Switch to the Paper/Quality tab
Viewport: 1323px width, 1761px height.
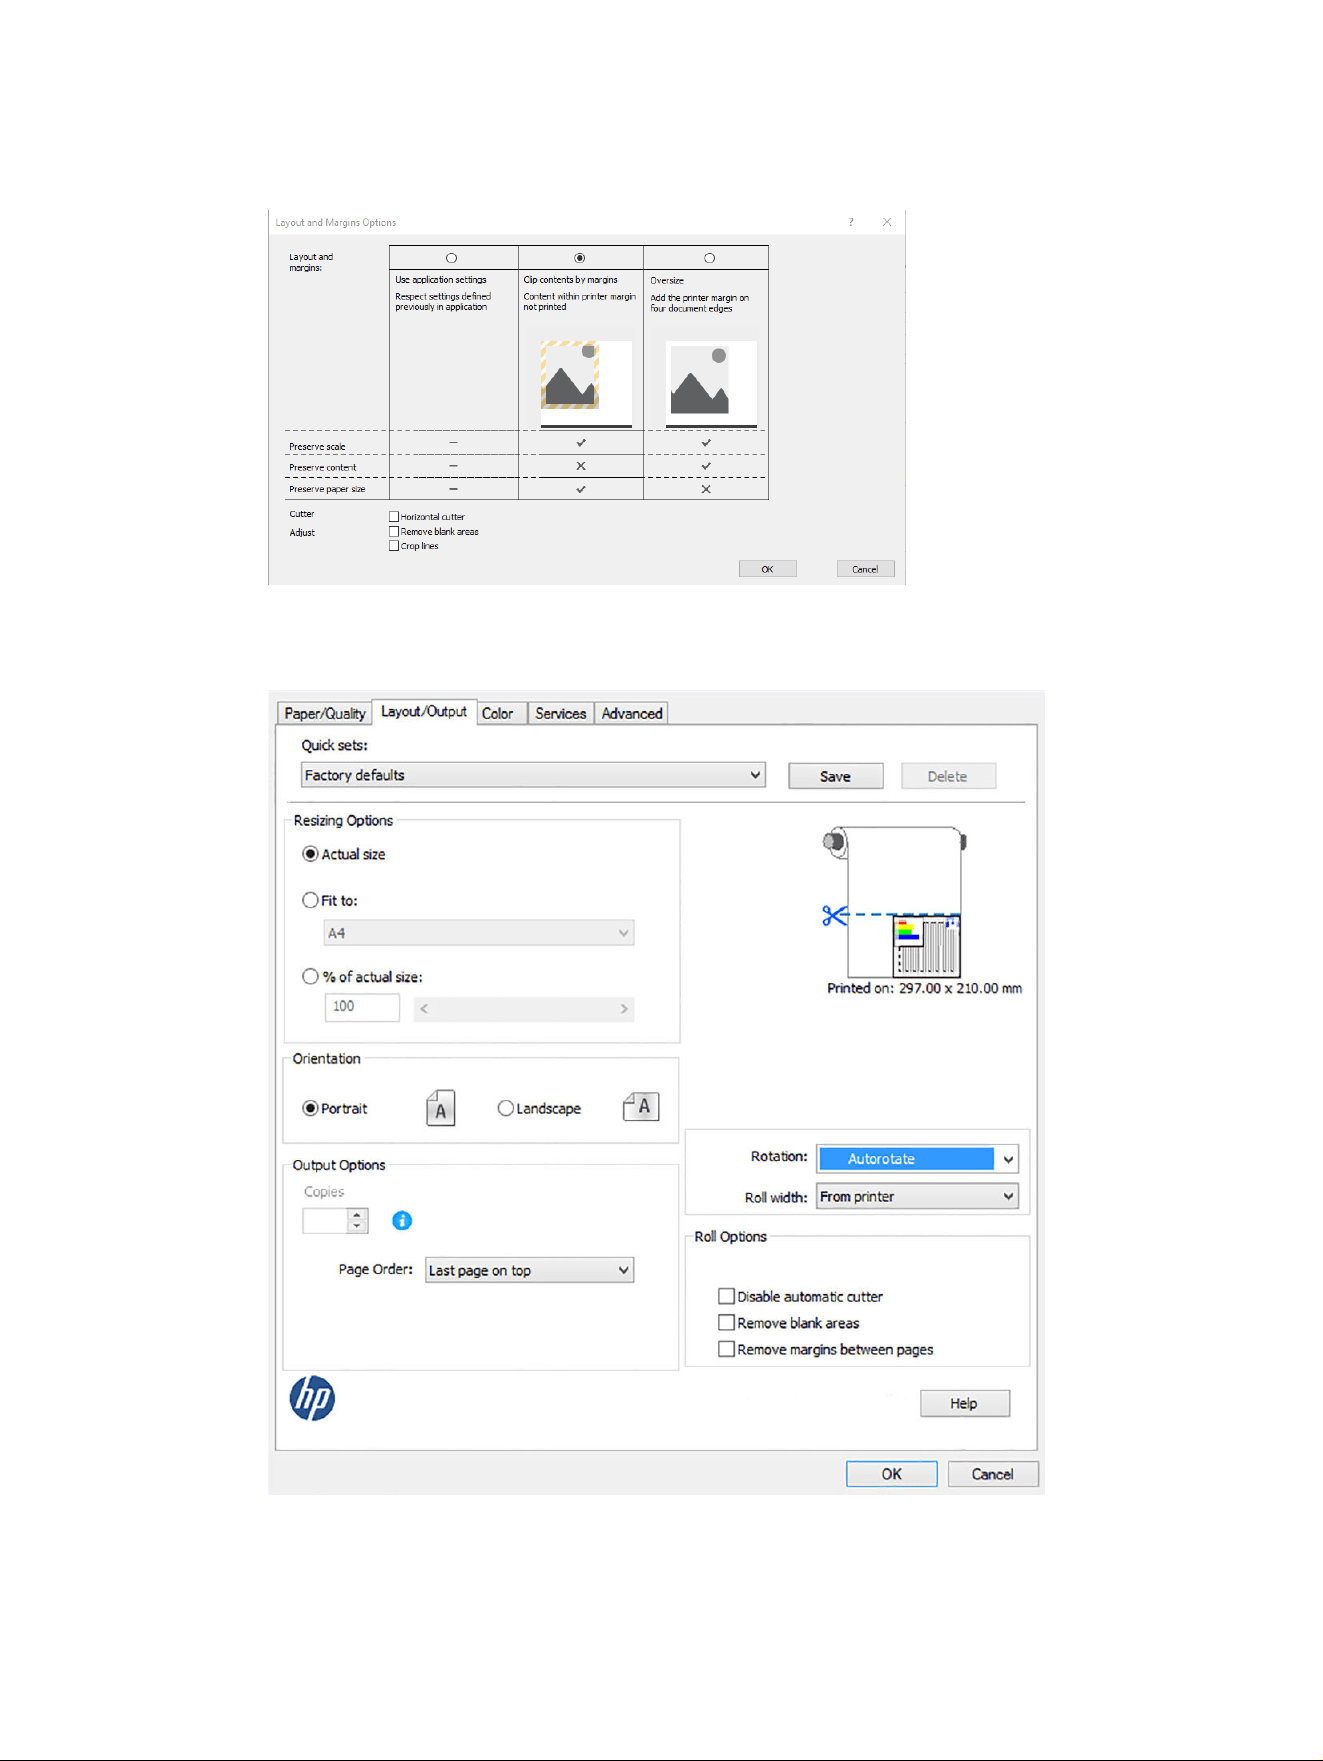click(325, 713)
